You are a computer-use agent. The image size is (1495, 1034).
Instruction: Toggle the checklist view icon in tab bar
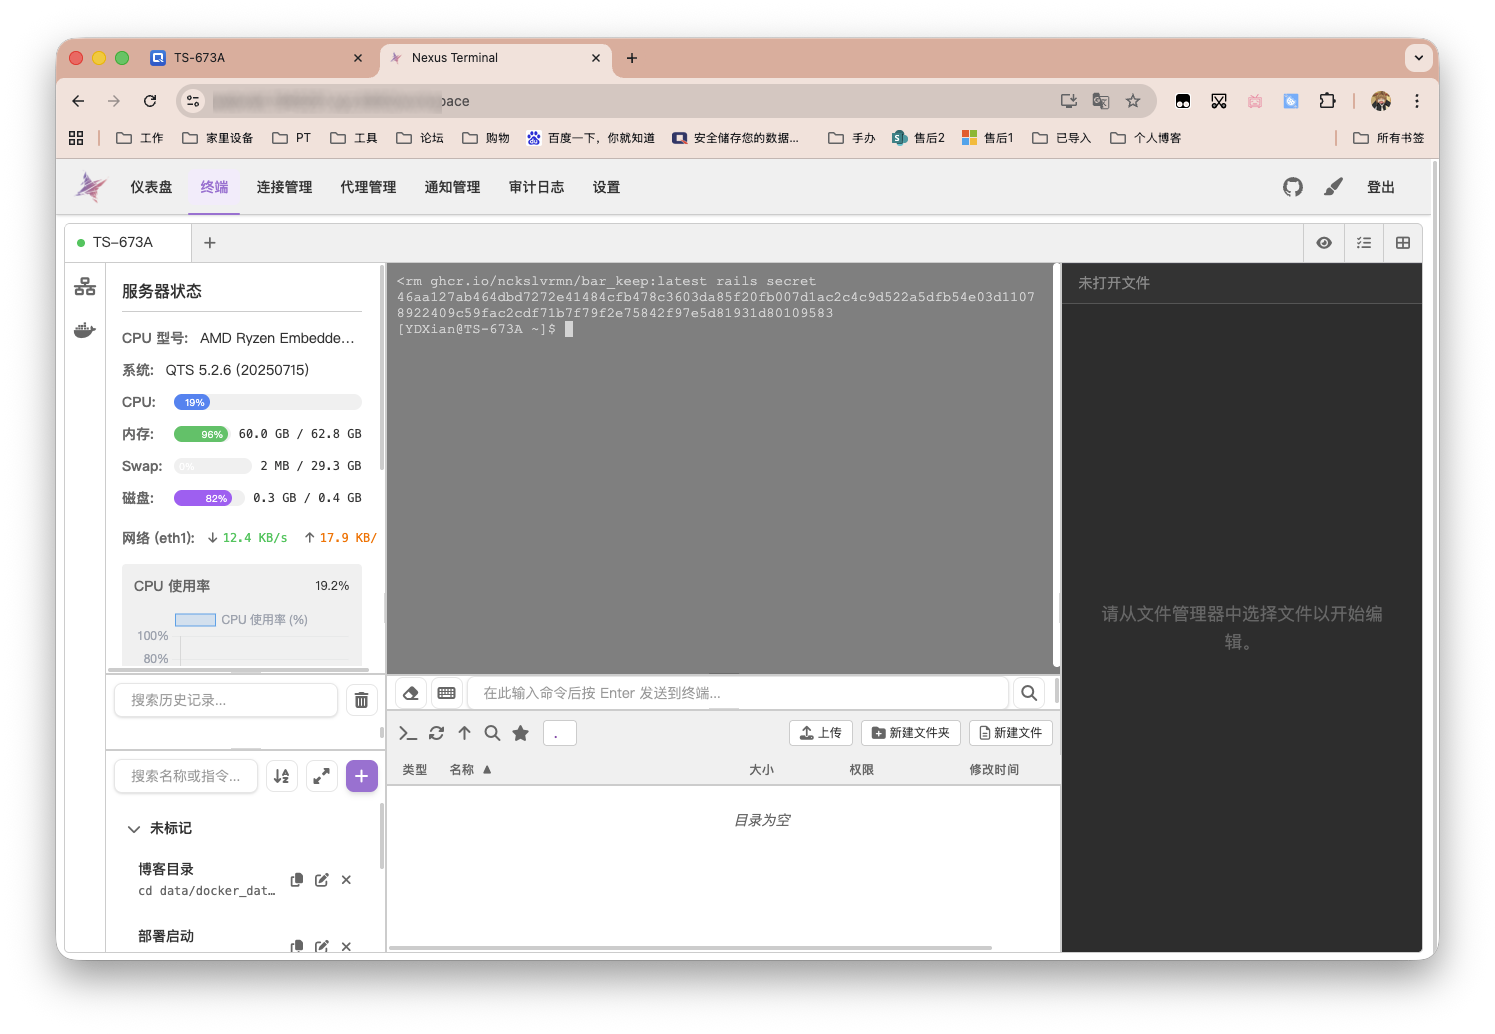pos(1364,242)
